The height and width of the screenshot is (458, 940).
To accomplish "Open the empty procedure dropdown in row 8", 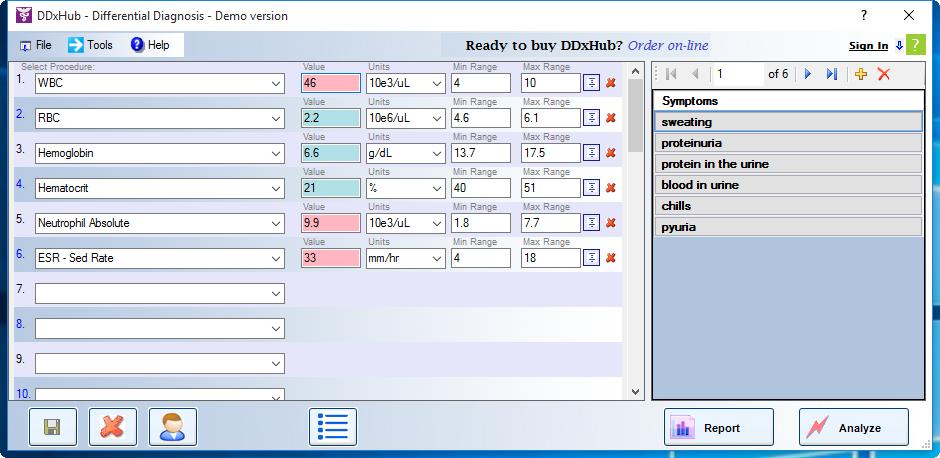I will coord(276,329).
